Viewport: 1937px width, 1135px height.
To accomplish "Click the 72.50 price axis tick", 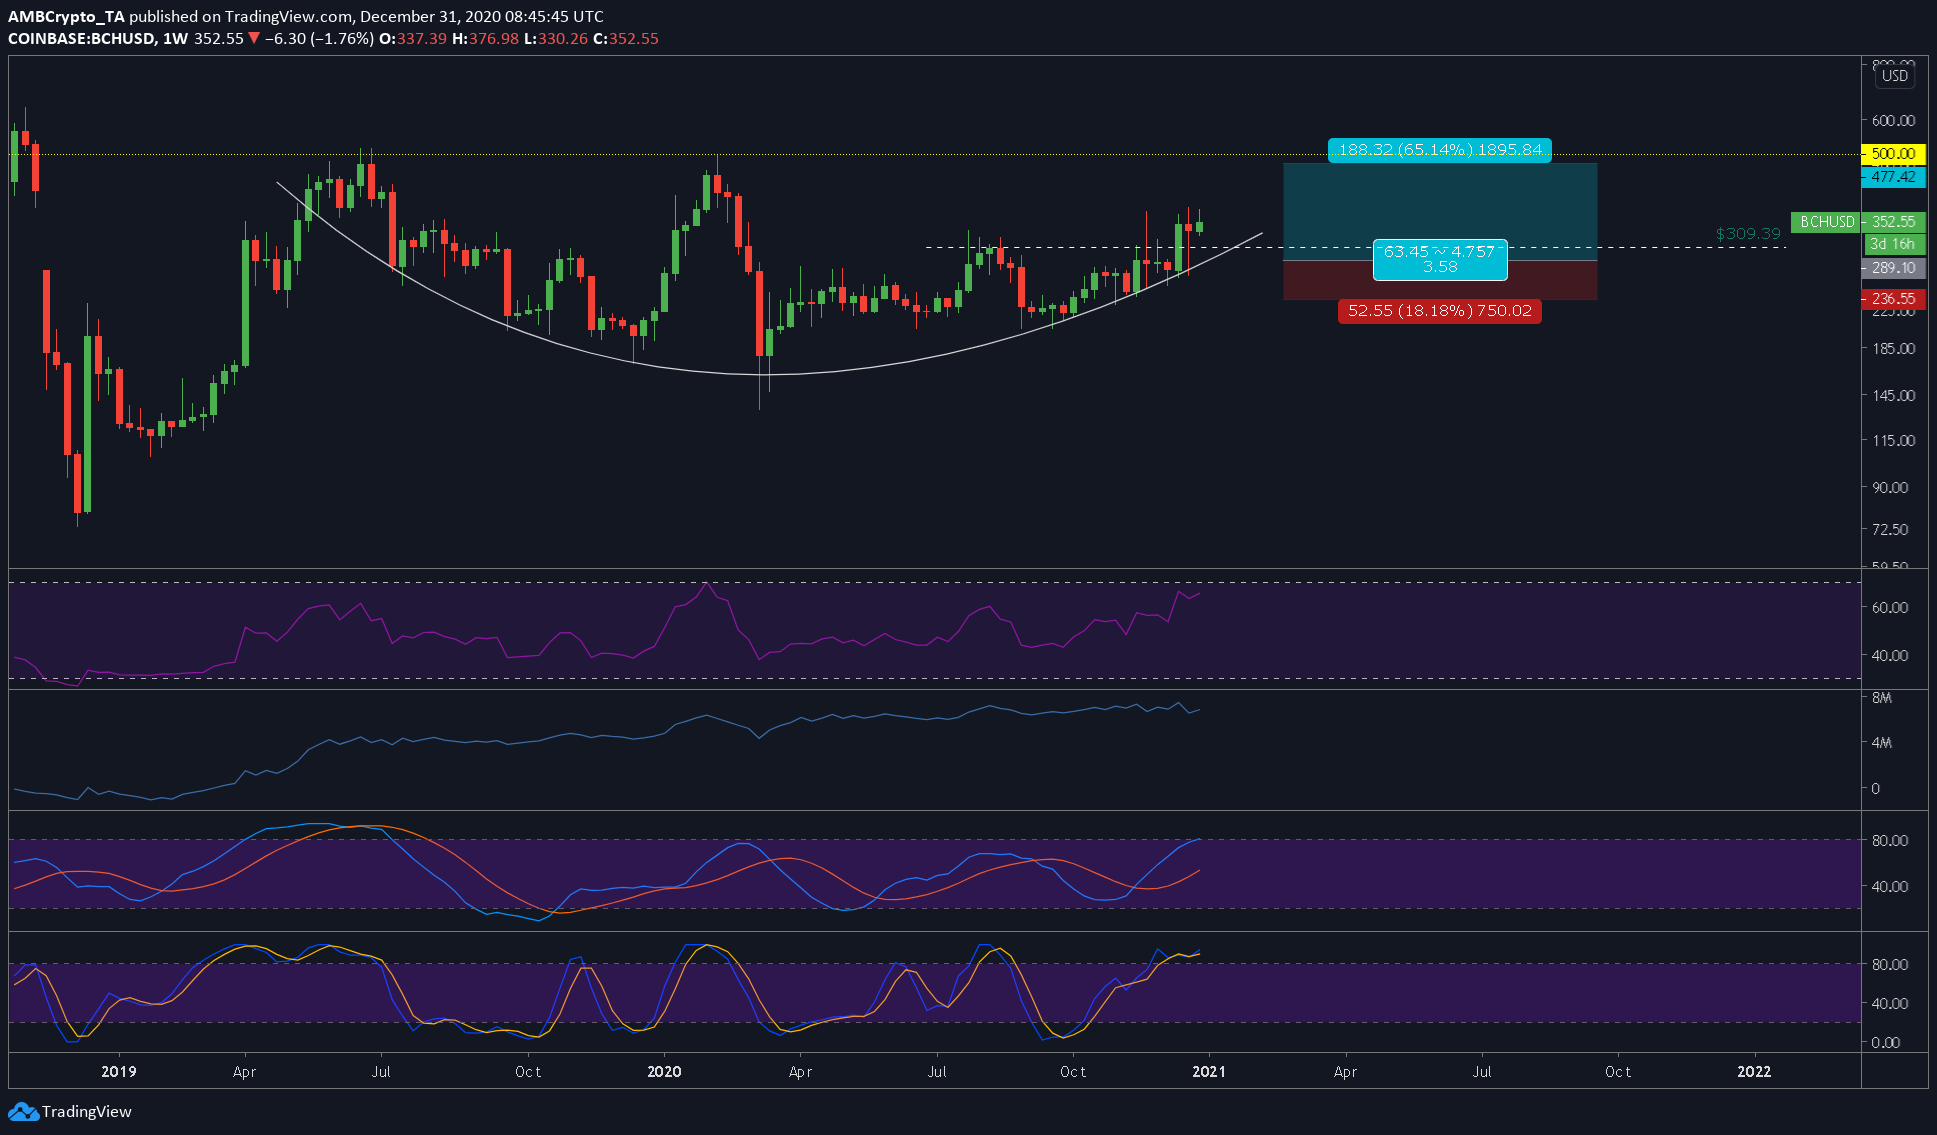I will [1890, 529].
